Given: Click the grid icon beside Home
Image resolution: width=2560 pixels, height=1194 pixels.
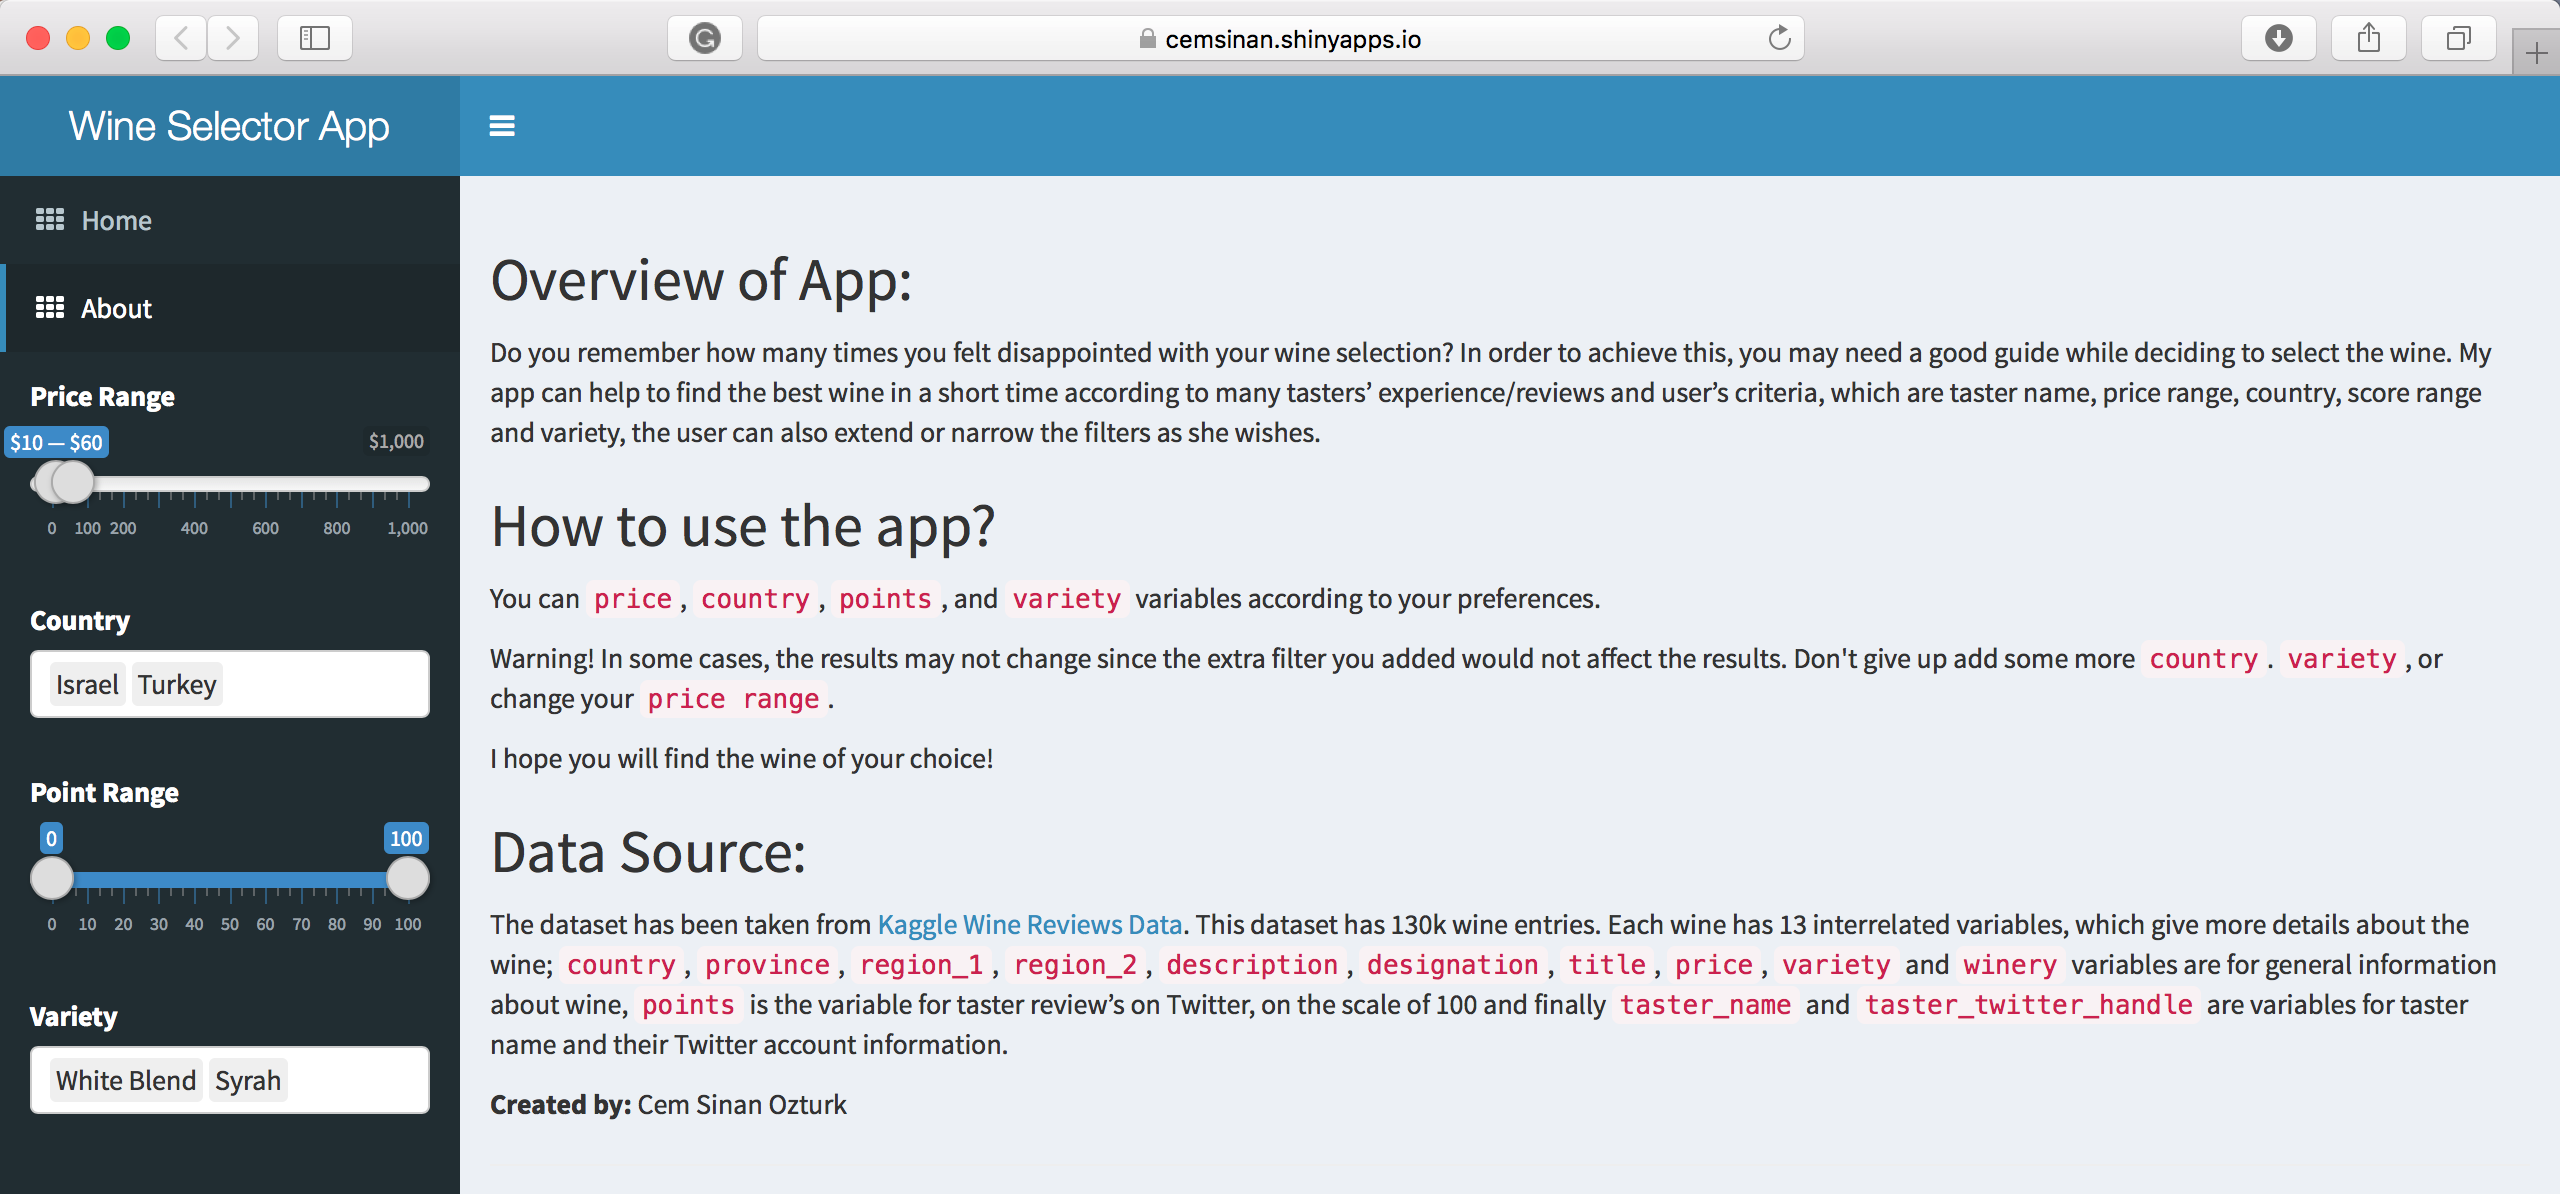Looking at the screenshot, I should tap(50, 220).
